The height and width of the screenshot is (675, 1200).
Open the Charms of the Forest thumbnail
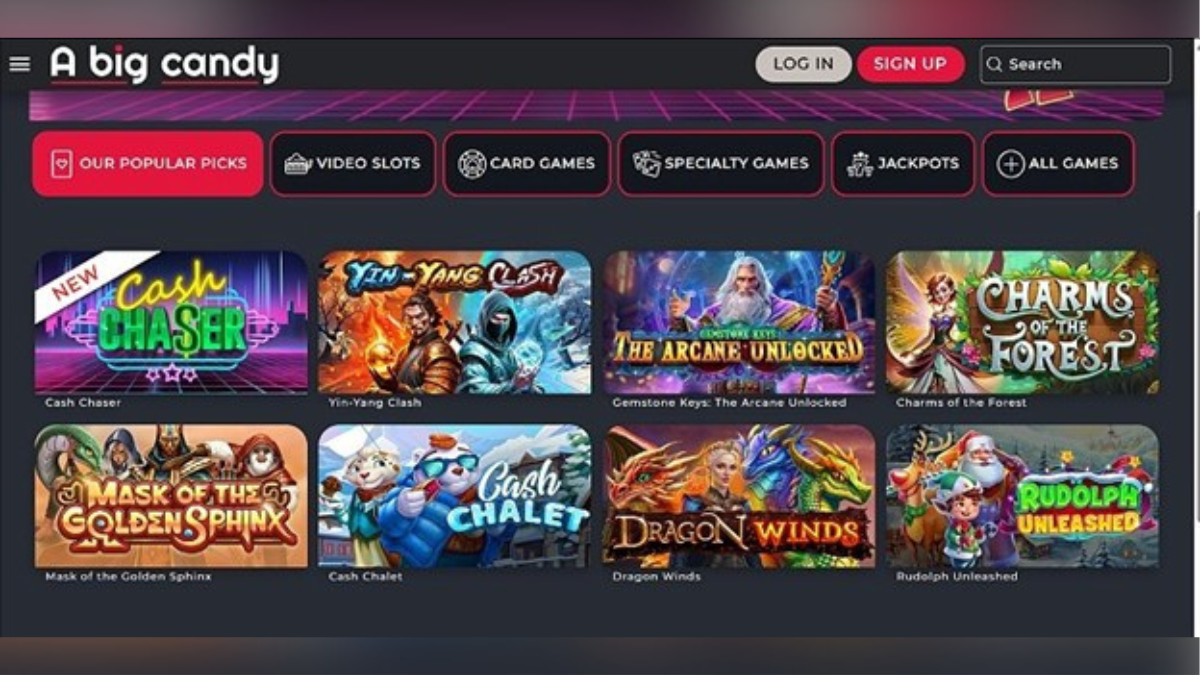pyautogui.click(x=1023, y=322)
